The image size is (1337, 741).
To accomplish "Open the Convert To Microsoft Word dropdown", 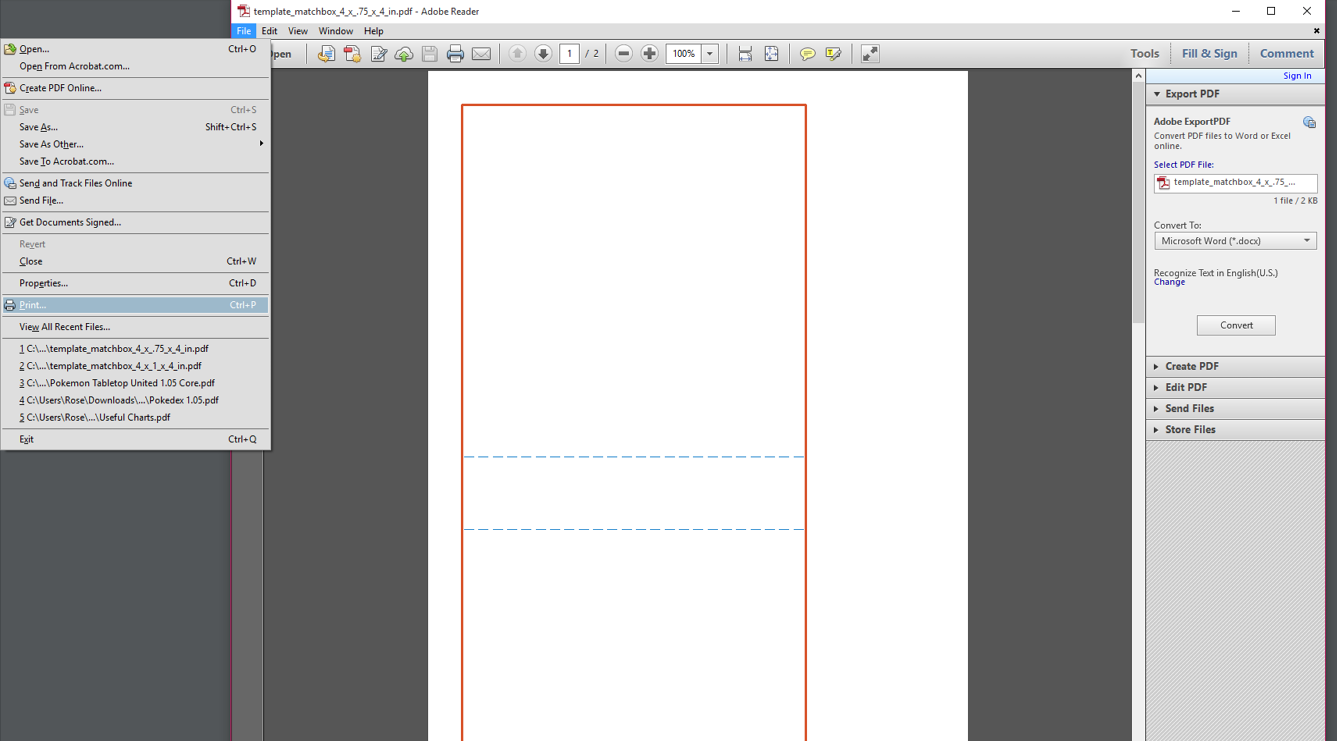I will point(1235,241).
